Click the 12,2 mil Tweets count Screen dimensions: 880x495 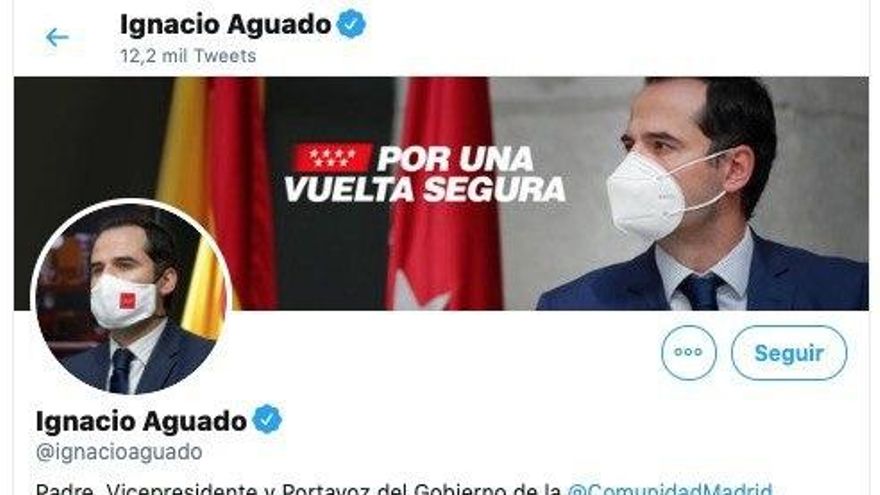(x=188, y=56)
